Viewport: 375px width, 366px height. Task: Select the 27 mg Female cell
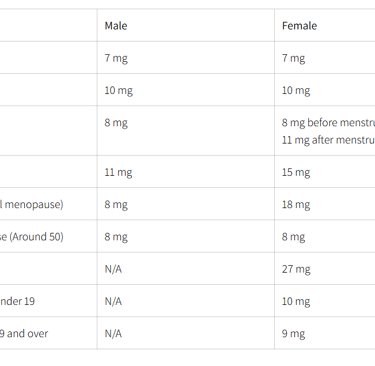(296, 269)
